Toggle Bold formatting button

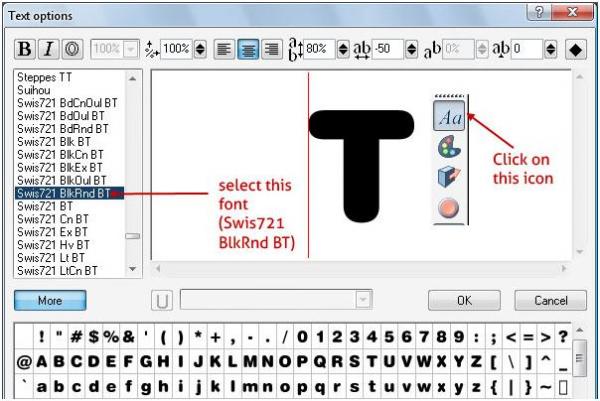(x=25, y=49)
